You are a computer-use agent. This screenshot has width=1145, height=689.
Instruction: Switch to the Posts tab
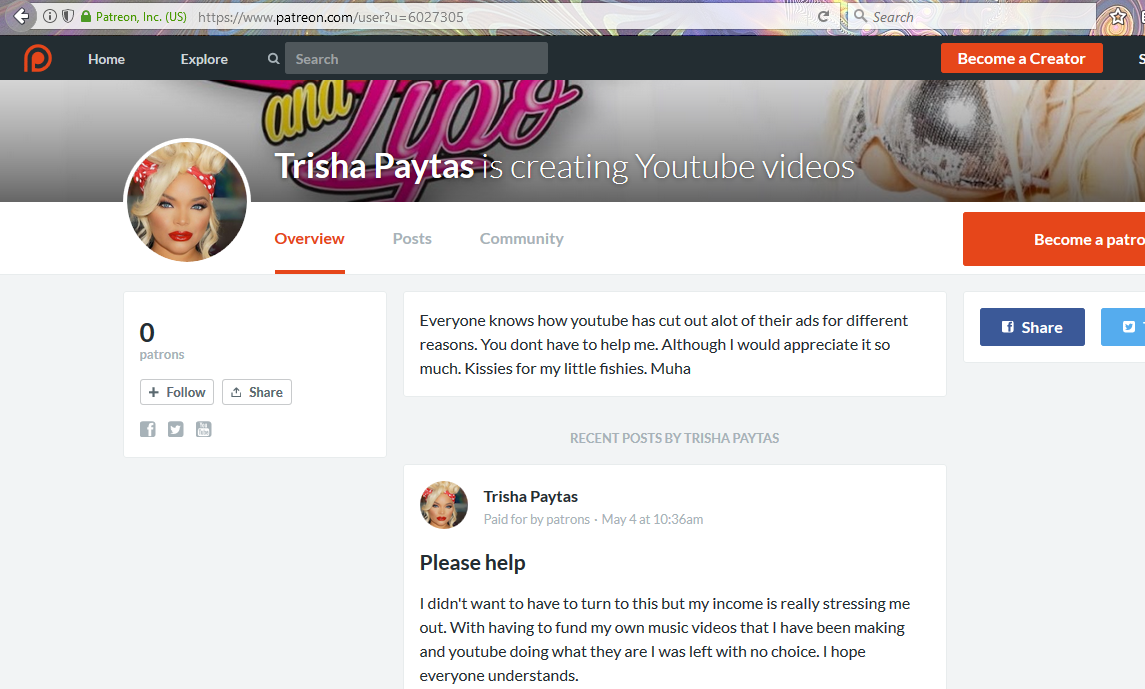pos(412,238)
